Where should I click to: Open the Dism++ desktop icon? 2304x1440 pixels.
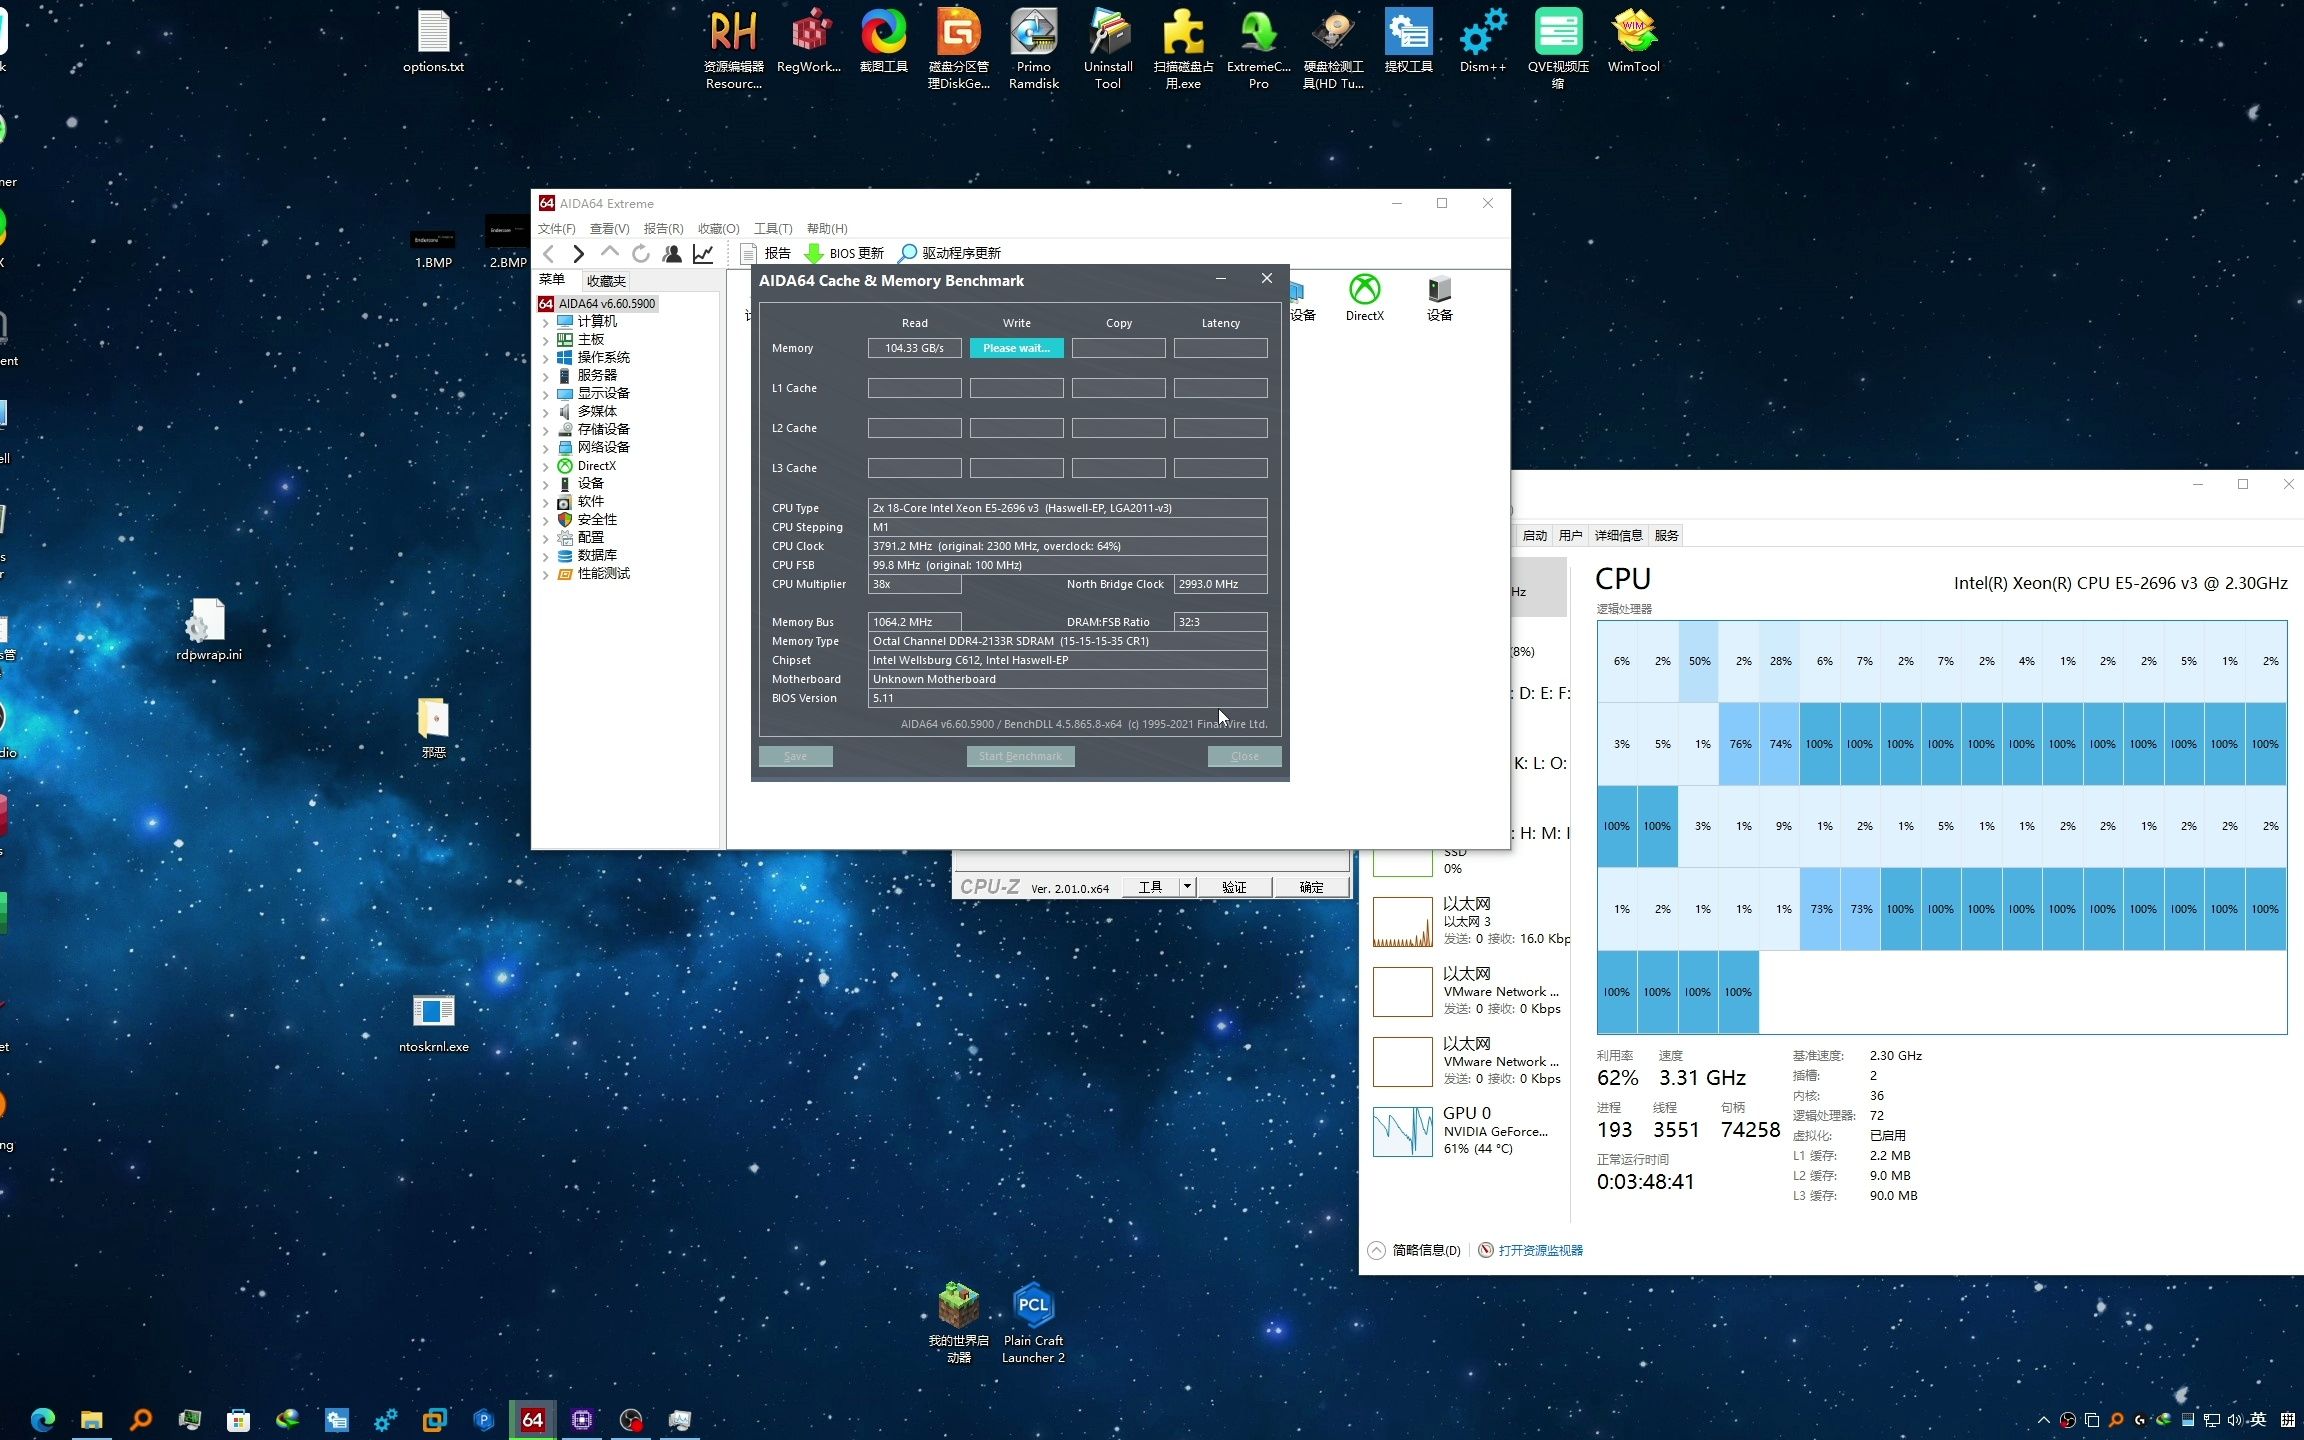pyautogui.click(x=1482, y=42)
